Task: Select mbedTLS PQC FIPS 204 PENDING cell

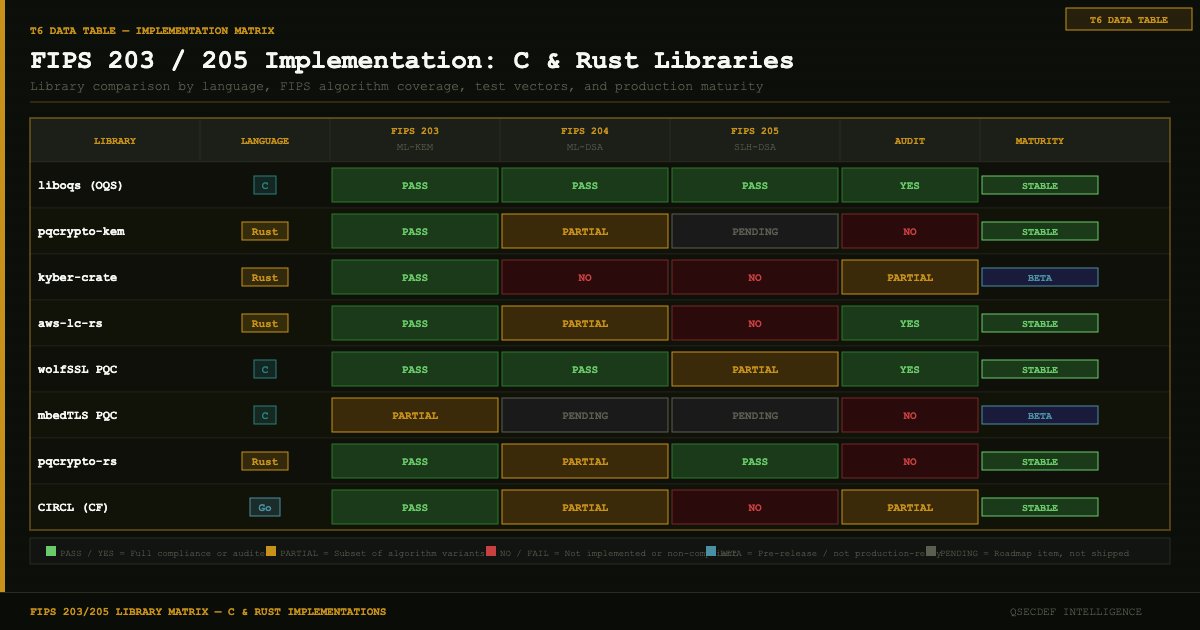Action: 585,415
